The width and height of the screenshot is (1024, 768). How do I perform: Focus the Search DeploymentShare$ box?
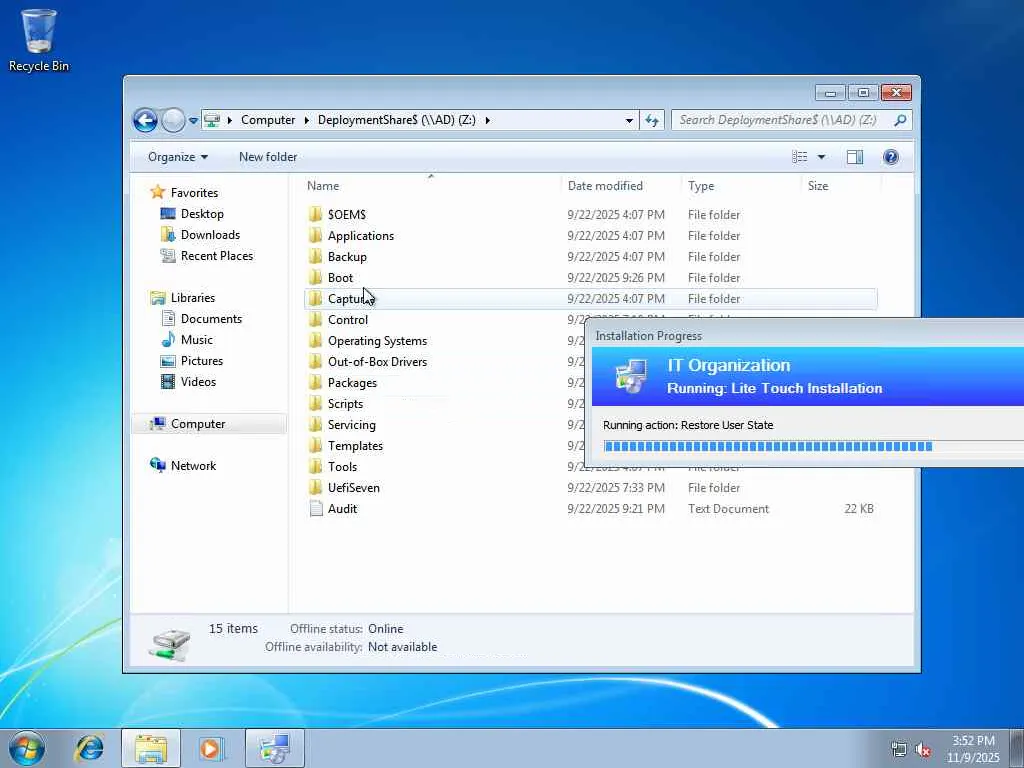[x=781, y=120]
